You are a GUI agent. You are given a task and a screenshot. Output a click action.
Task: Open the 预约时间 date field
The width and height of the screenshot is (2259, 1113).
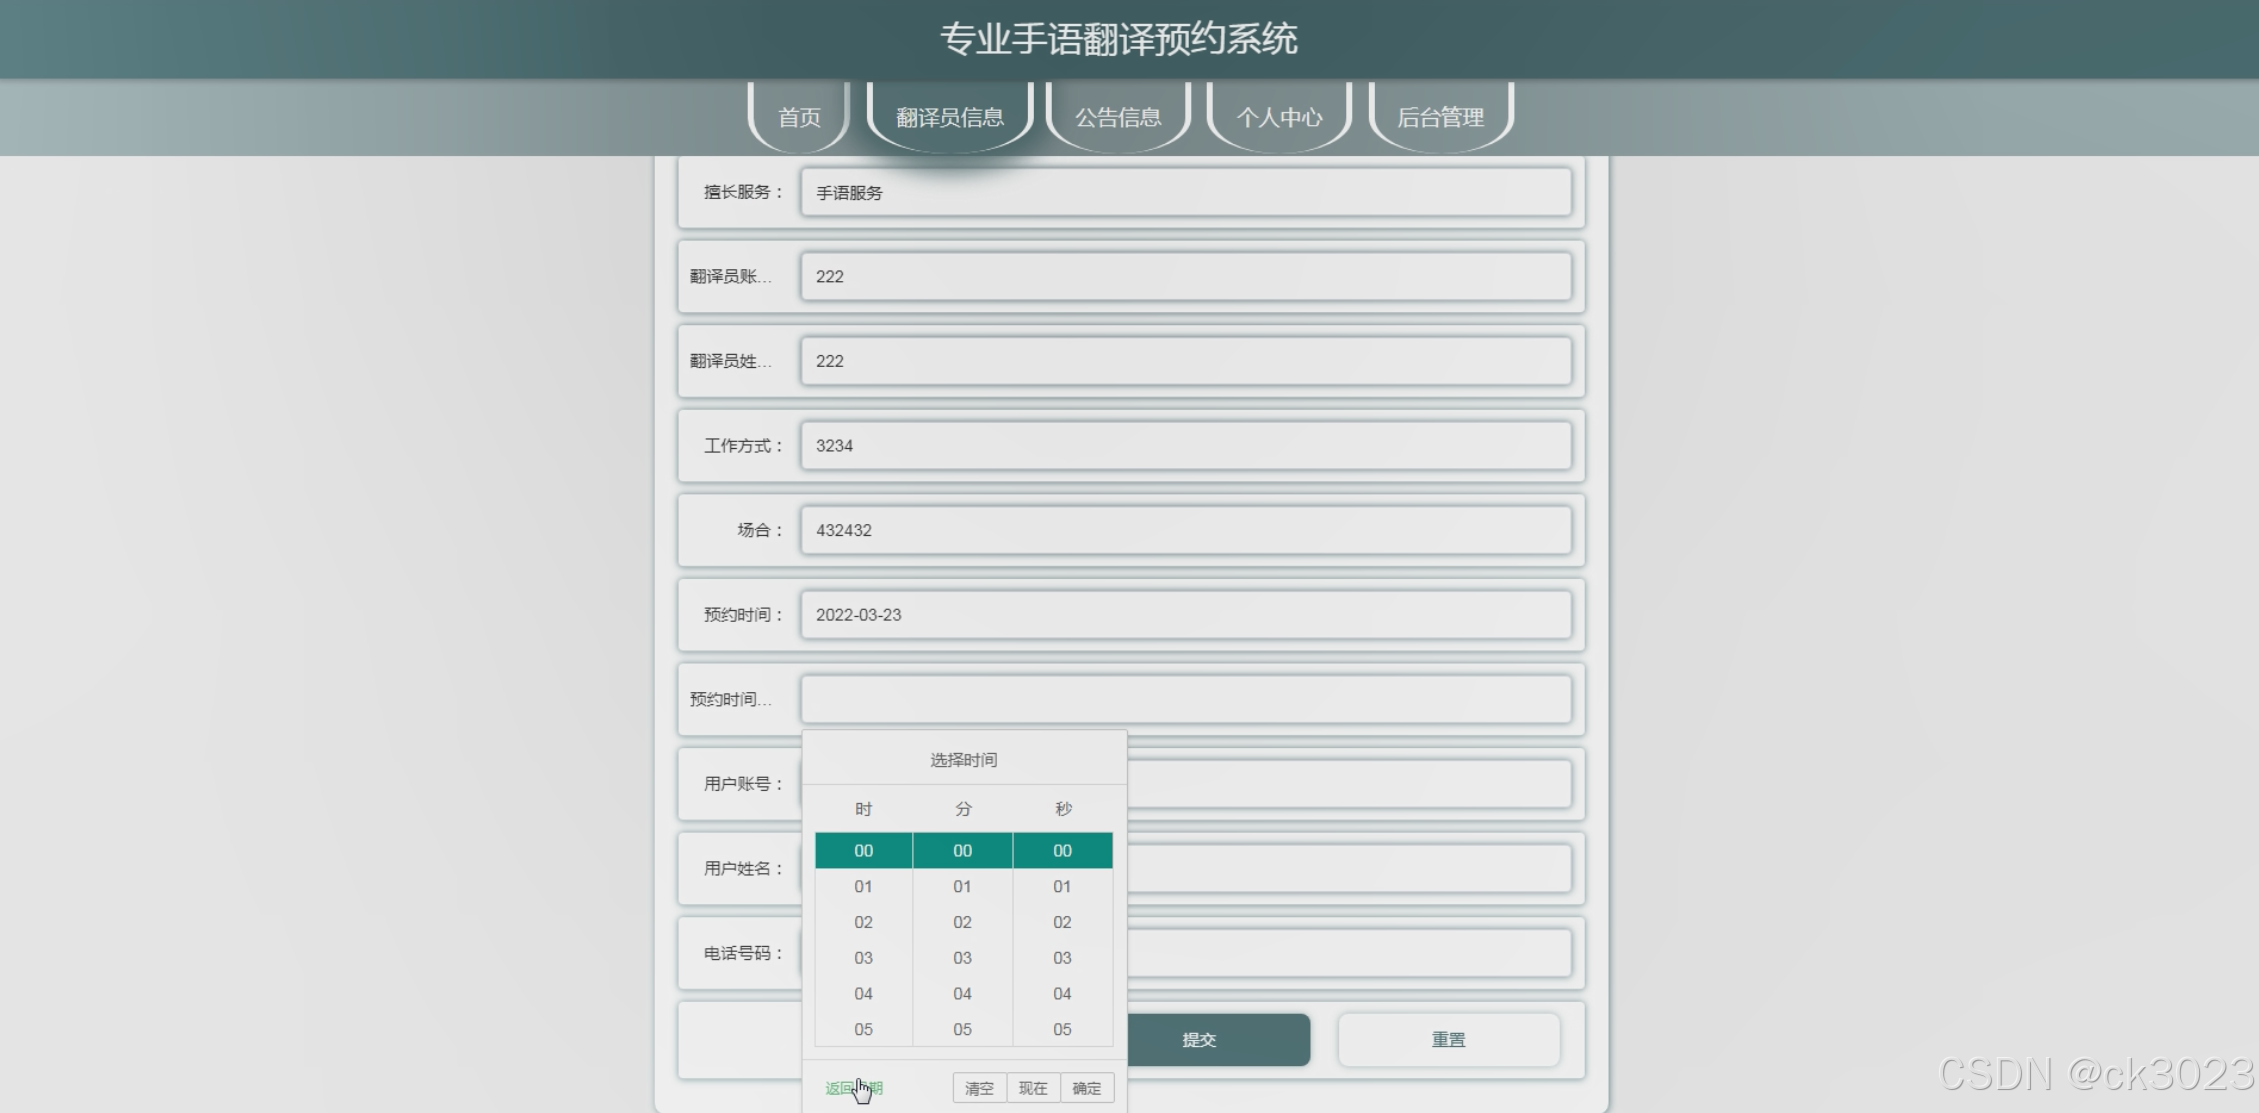[1185, 615]
